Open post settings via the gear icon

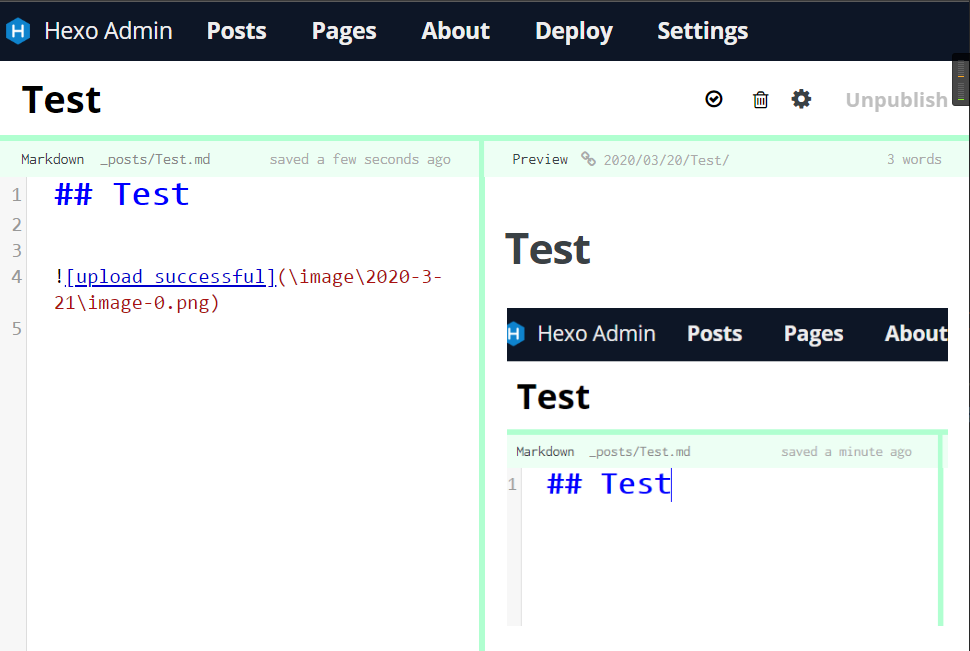click(x=802, y=99)
